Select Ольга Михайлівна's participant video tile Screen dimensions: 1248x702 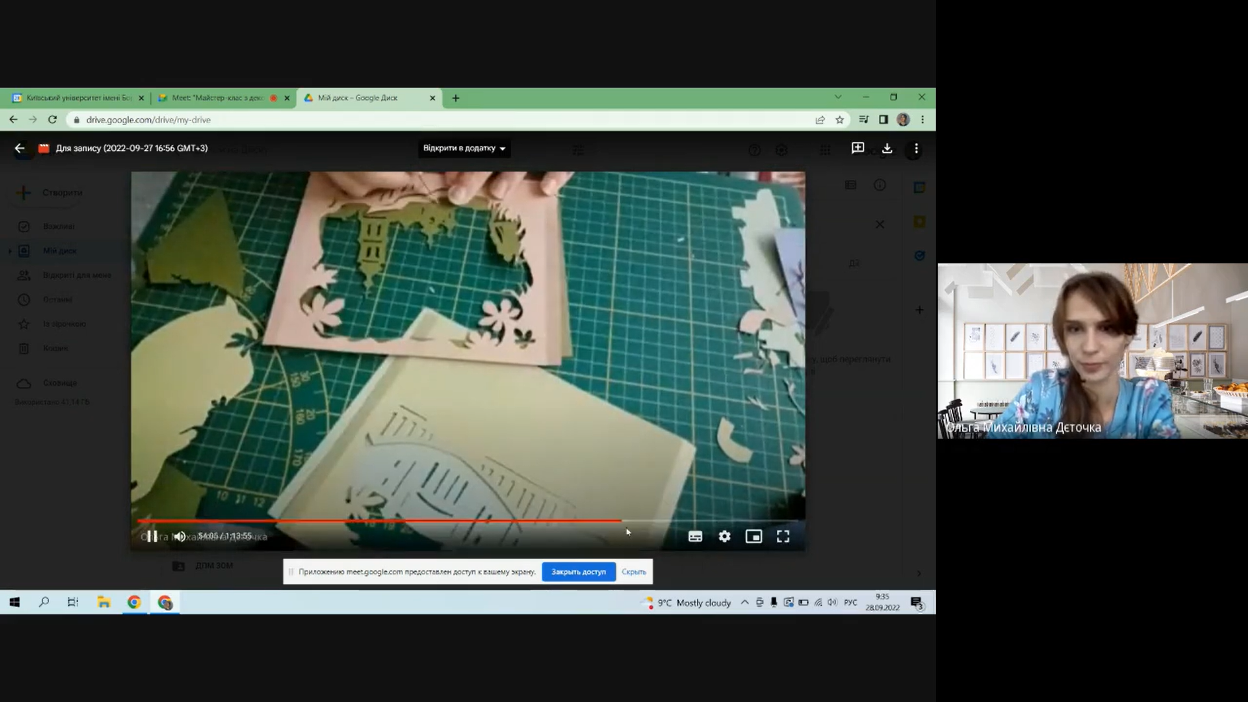click(x=1092, y=351)
